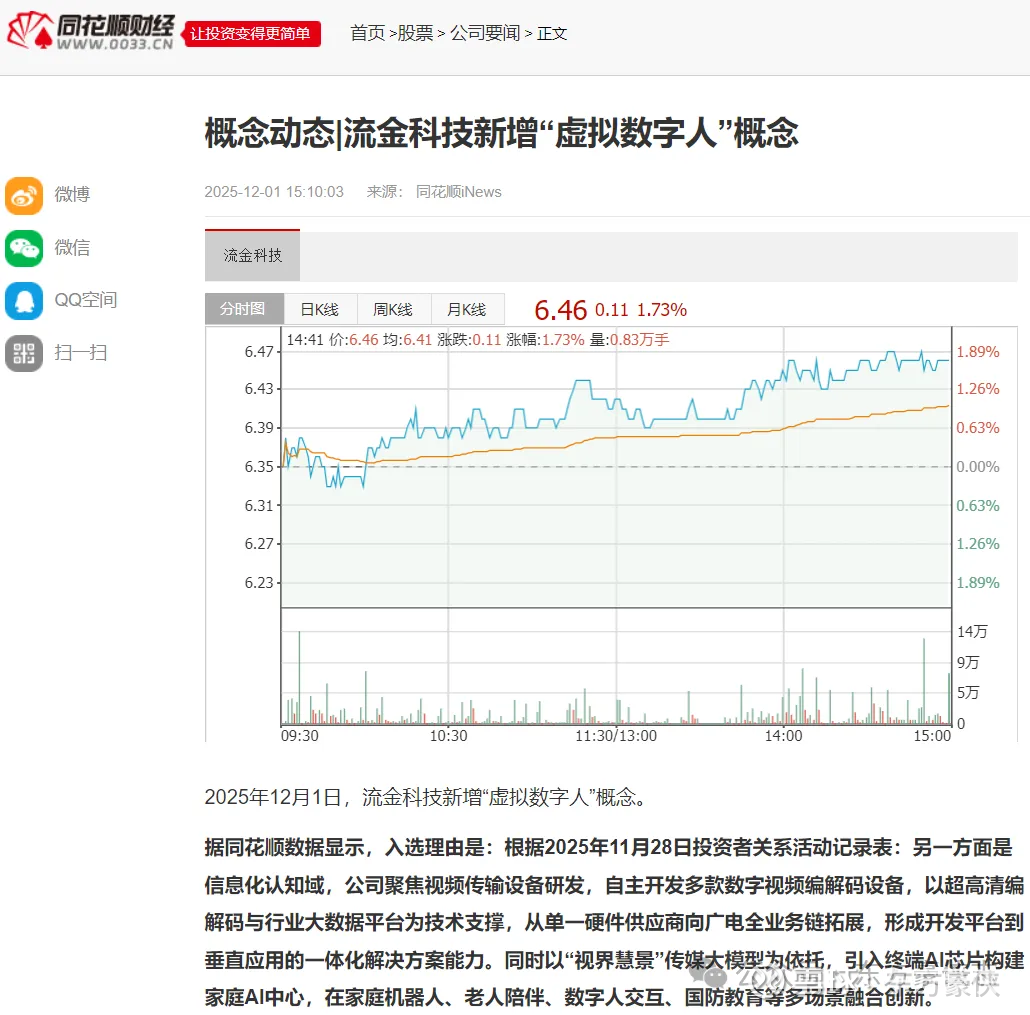
Task: Click the 微信 share label
Action: [72, 248]
